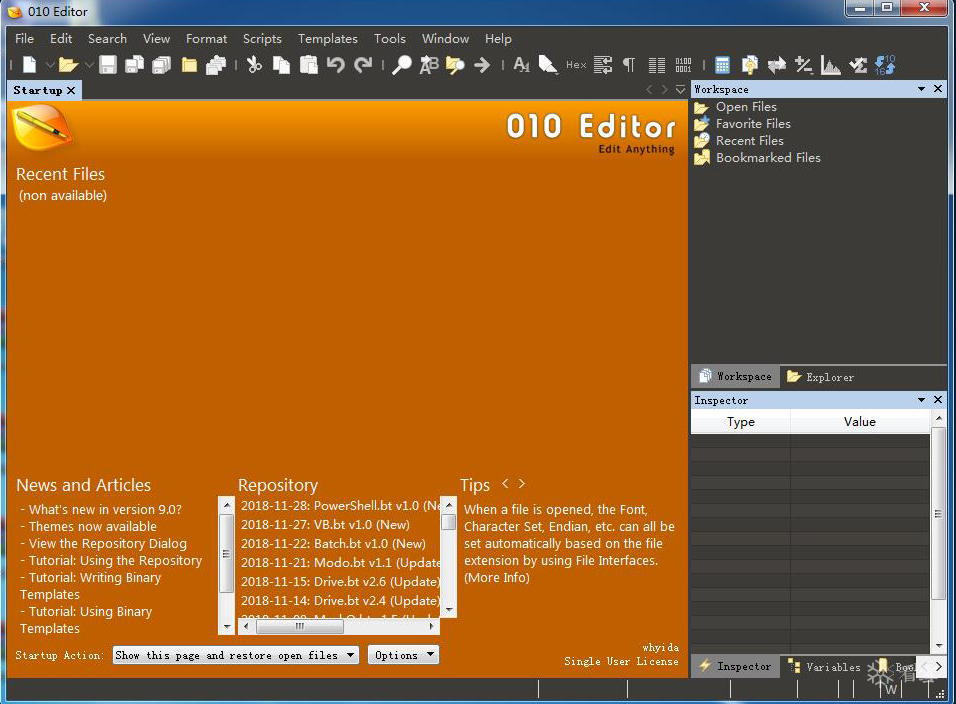Open the tab list dropdown triangle

(x=680, y=90)
